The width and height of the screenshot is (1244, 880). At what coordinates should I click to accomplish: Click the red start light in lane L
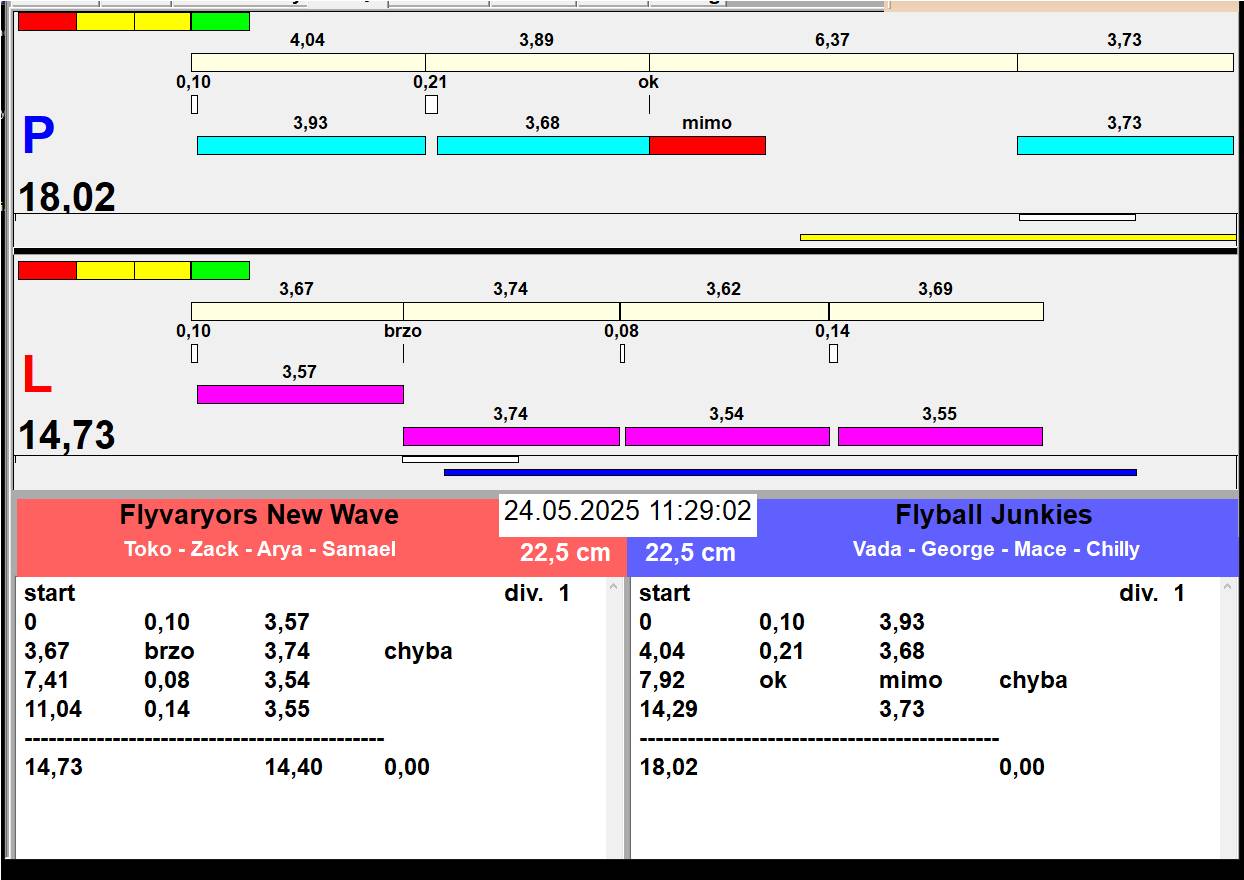point(47,270)
